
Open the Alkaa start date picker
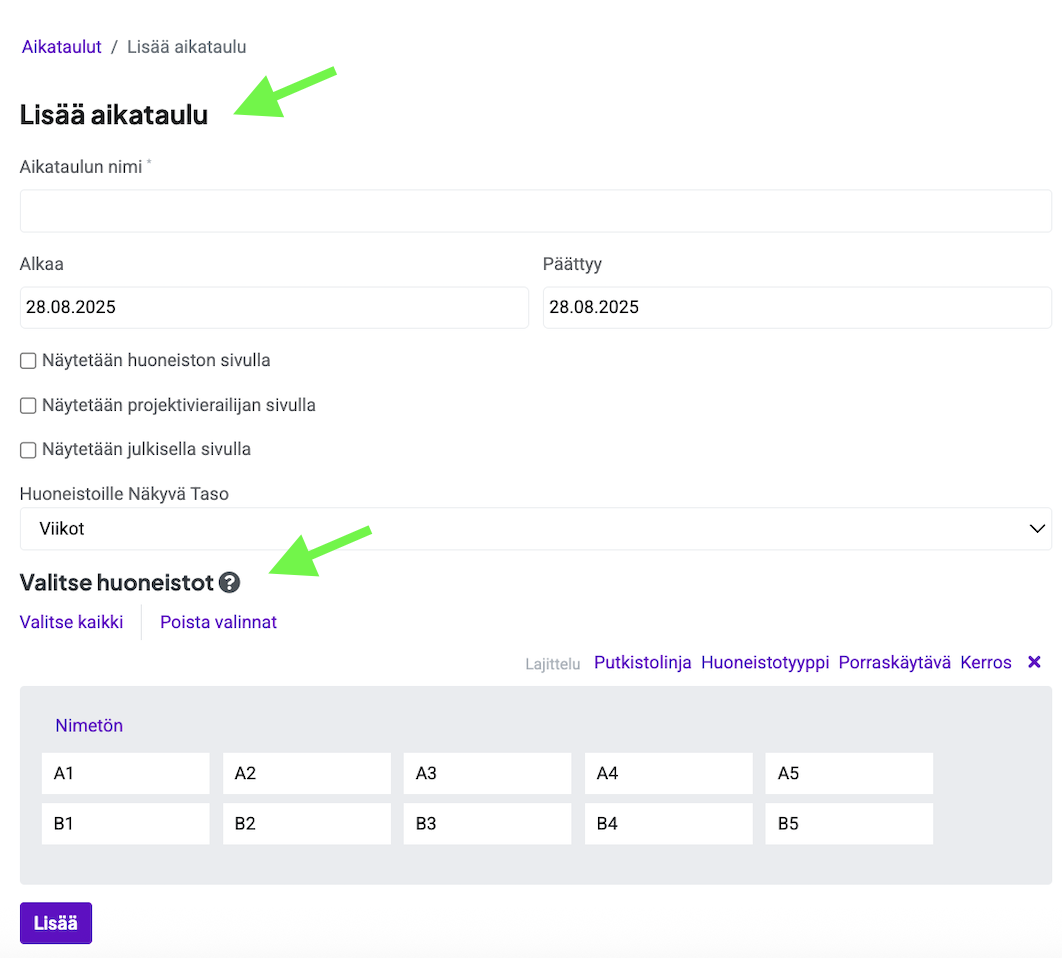(x=273, y=308)
